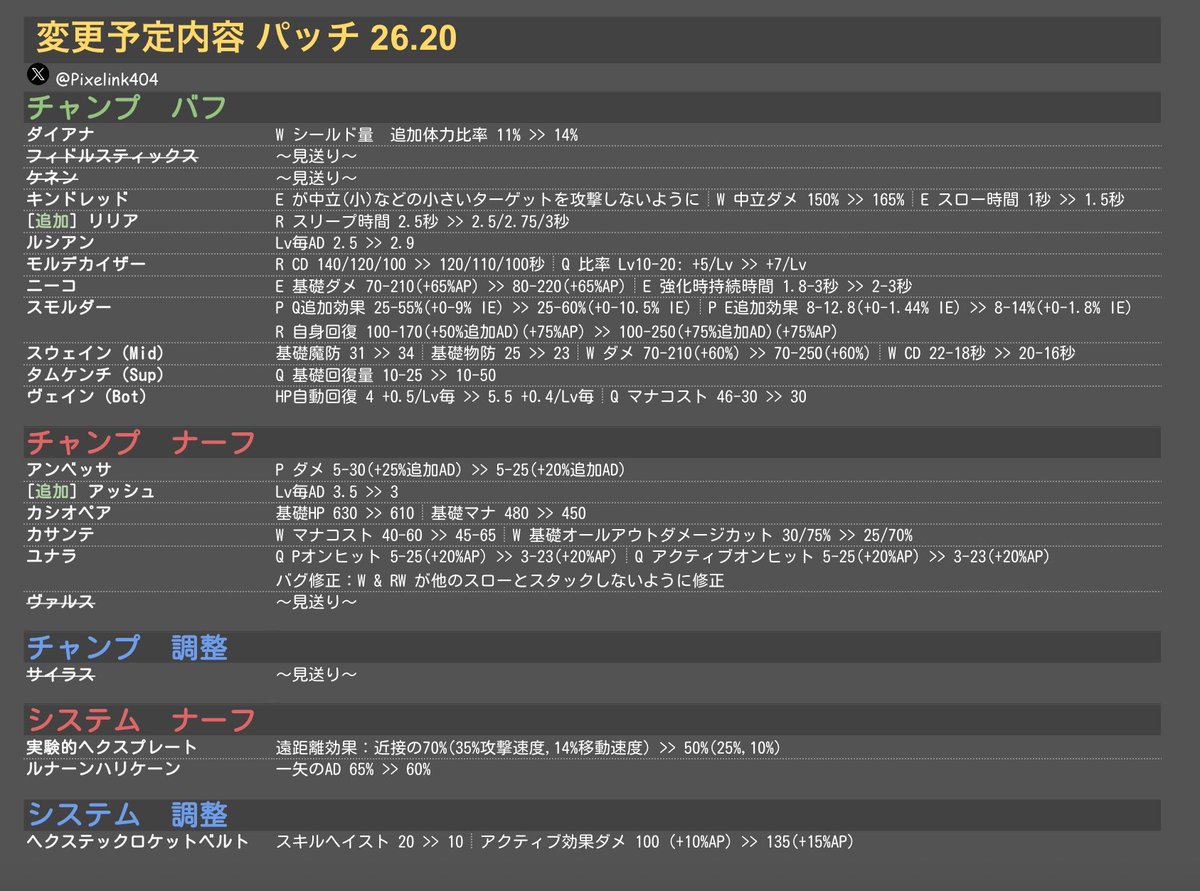Click the ～見送り～ note beside ケネン

(316, 178)
